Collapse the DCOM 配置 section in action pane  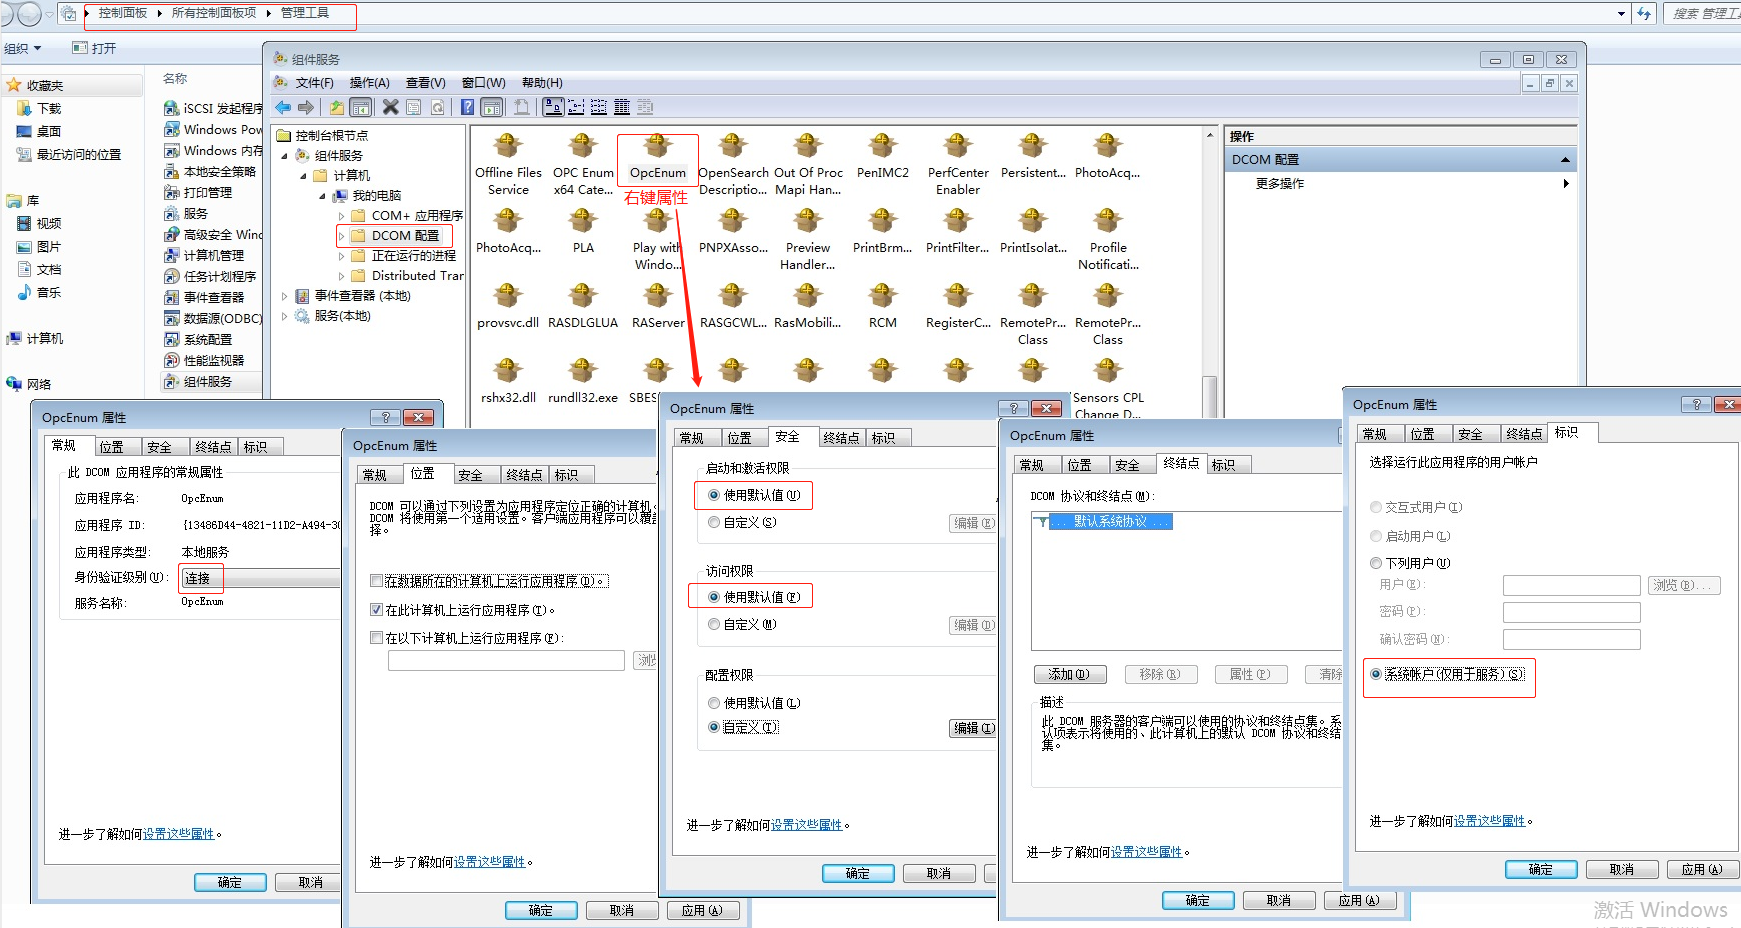(1565, 160)
